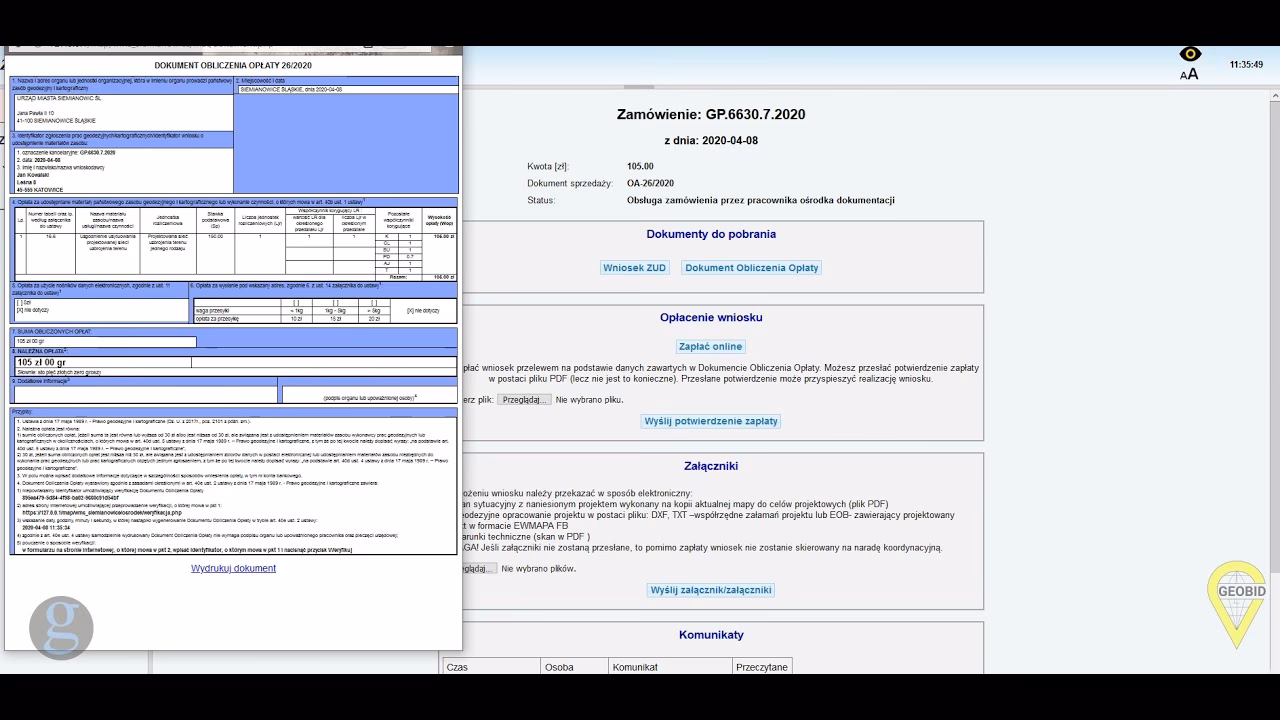Screen dimensions: 1280x720
Task: Click the GEOBID logo badge
Action: (x=1241, y=602)
